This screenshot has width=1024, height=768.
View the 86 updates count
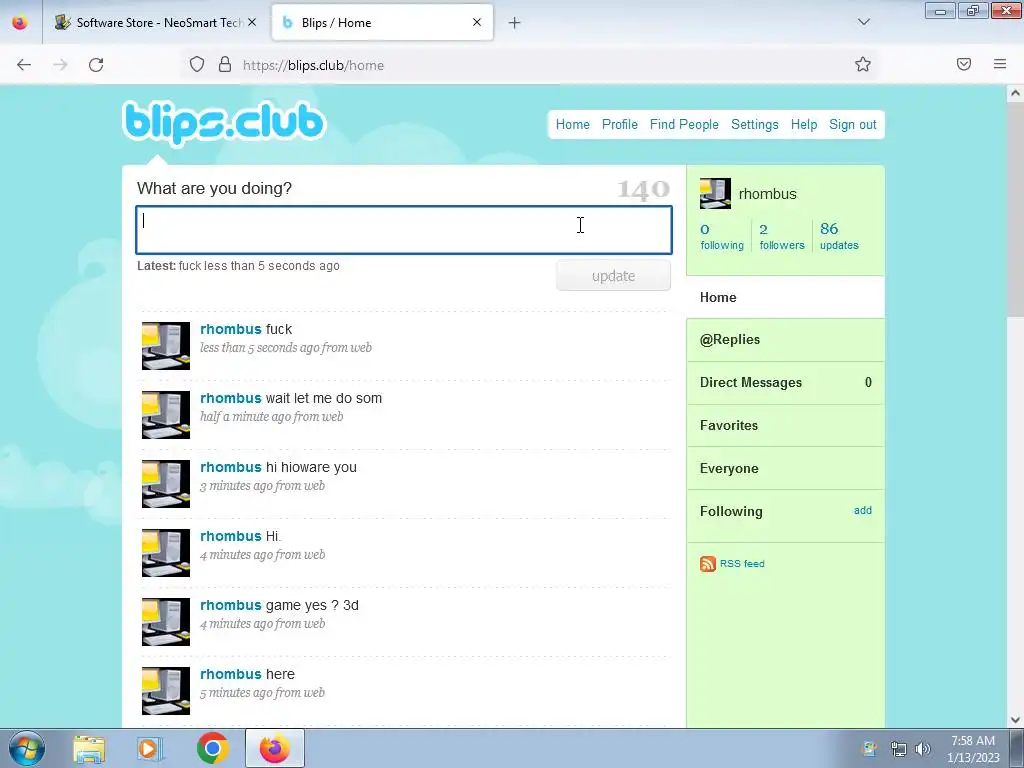pyautogui.click(x=839, y=236)
